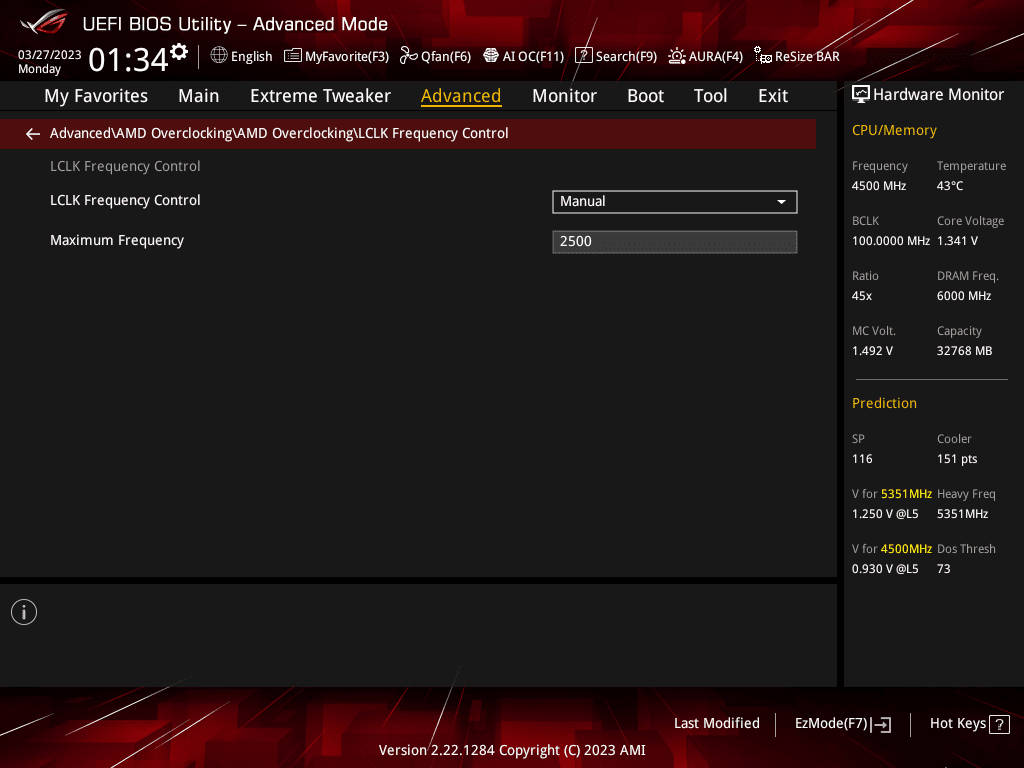Go to the Exit tab
The width and height of the screenshot is (1024, 768).
click(x=773, y=96)
